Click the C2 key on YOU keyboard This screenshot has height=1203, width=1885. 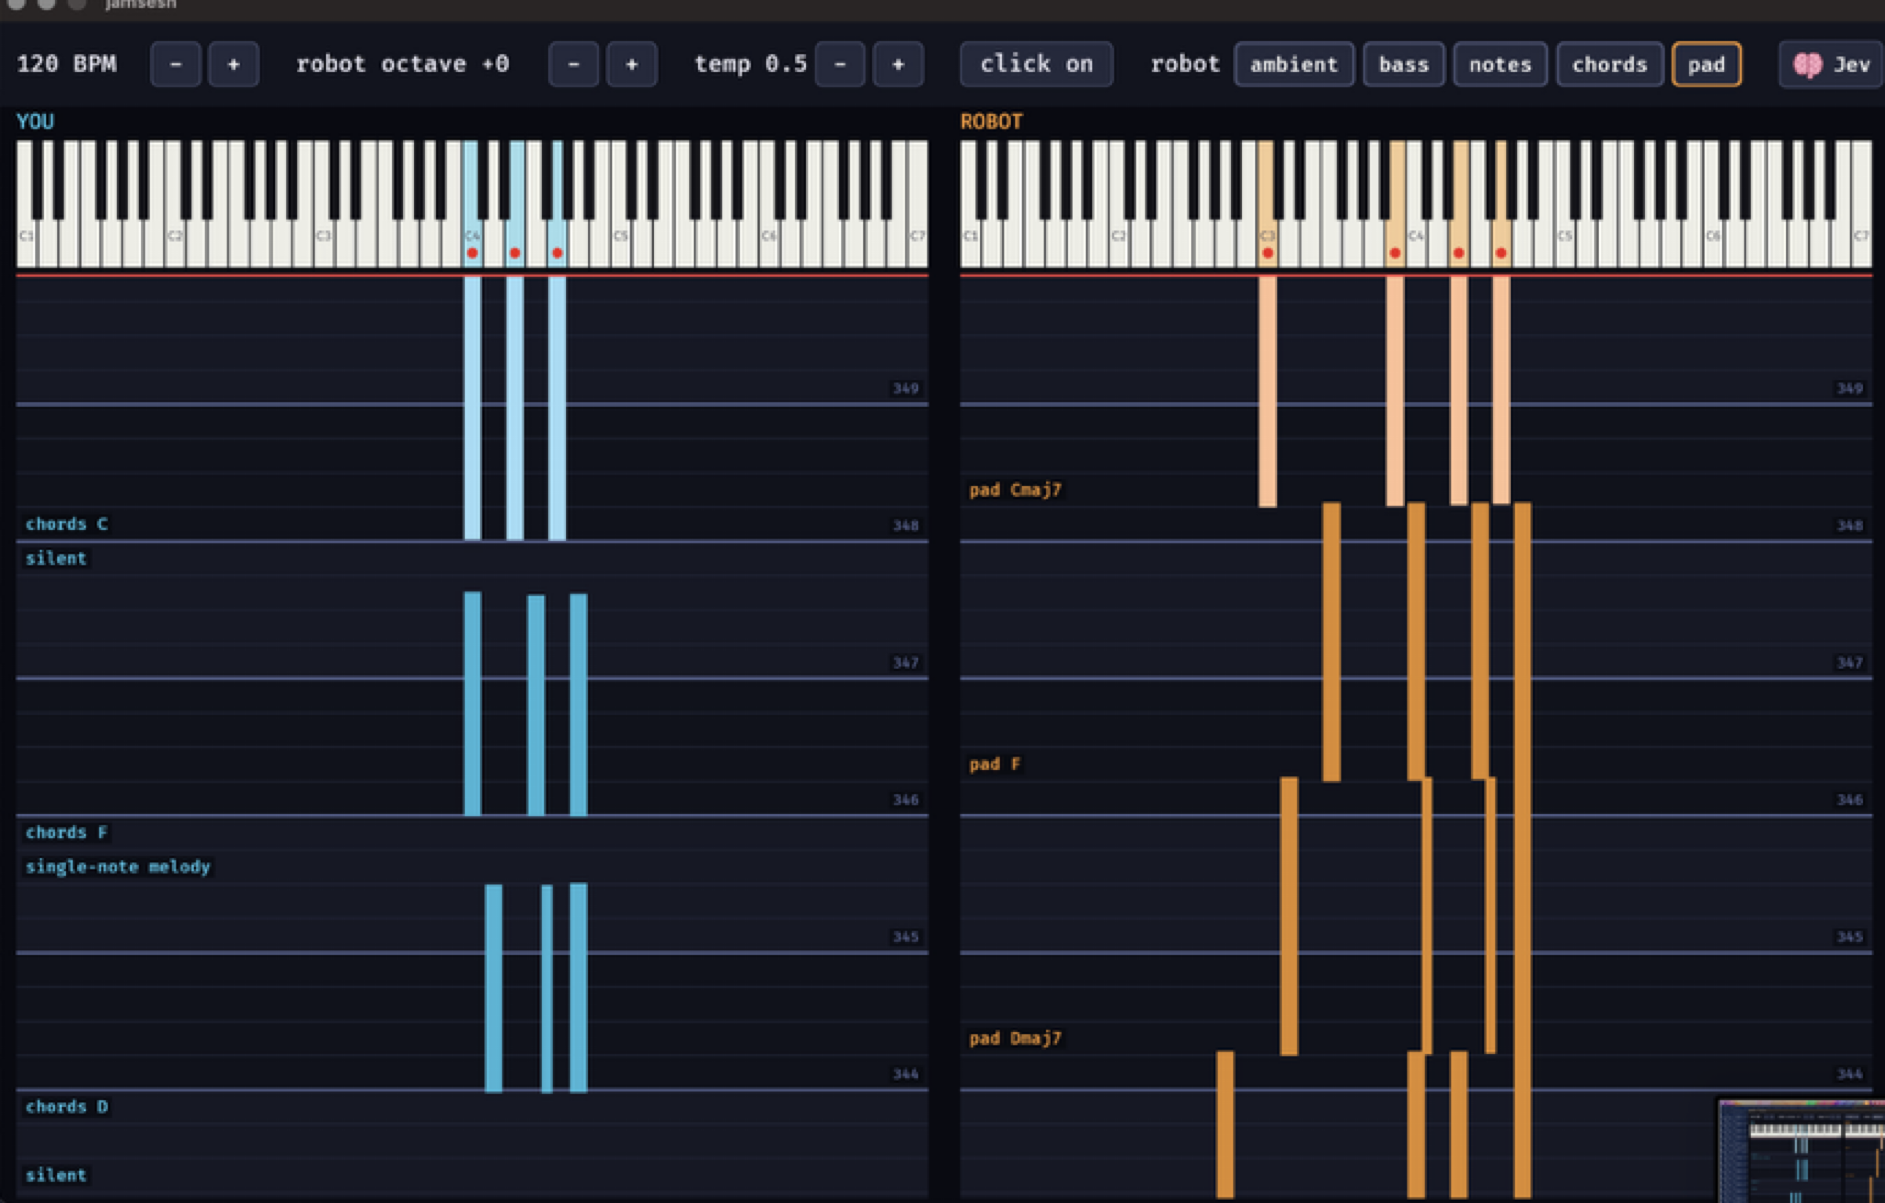[x=175, y=240]
